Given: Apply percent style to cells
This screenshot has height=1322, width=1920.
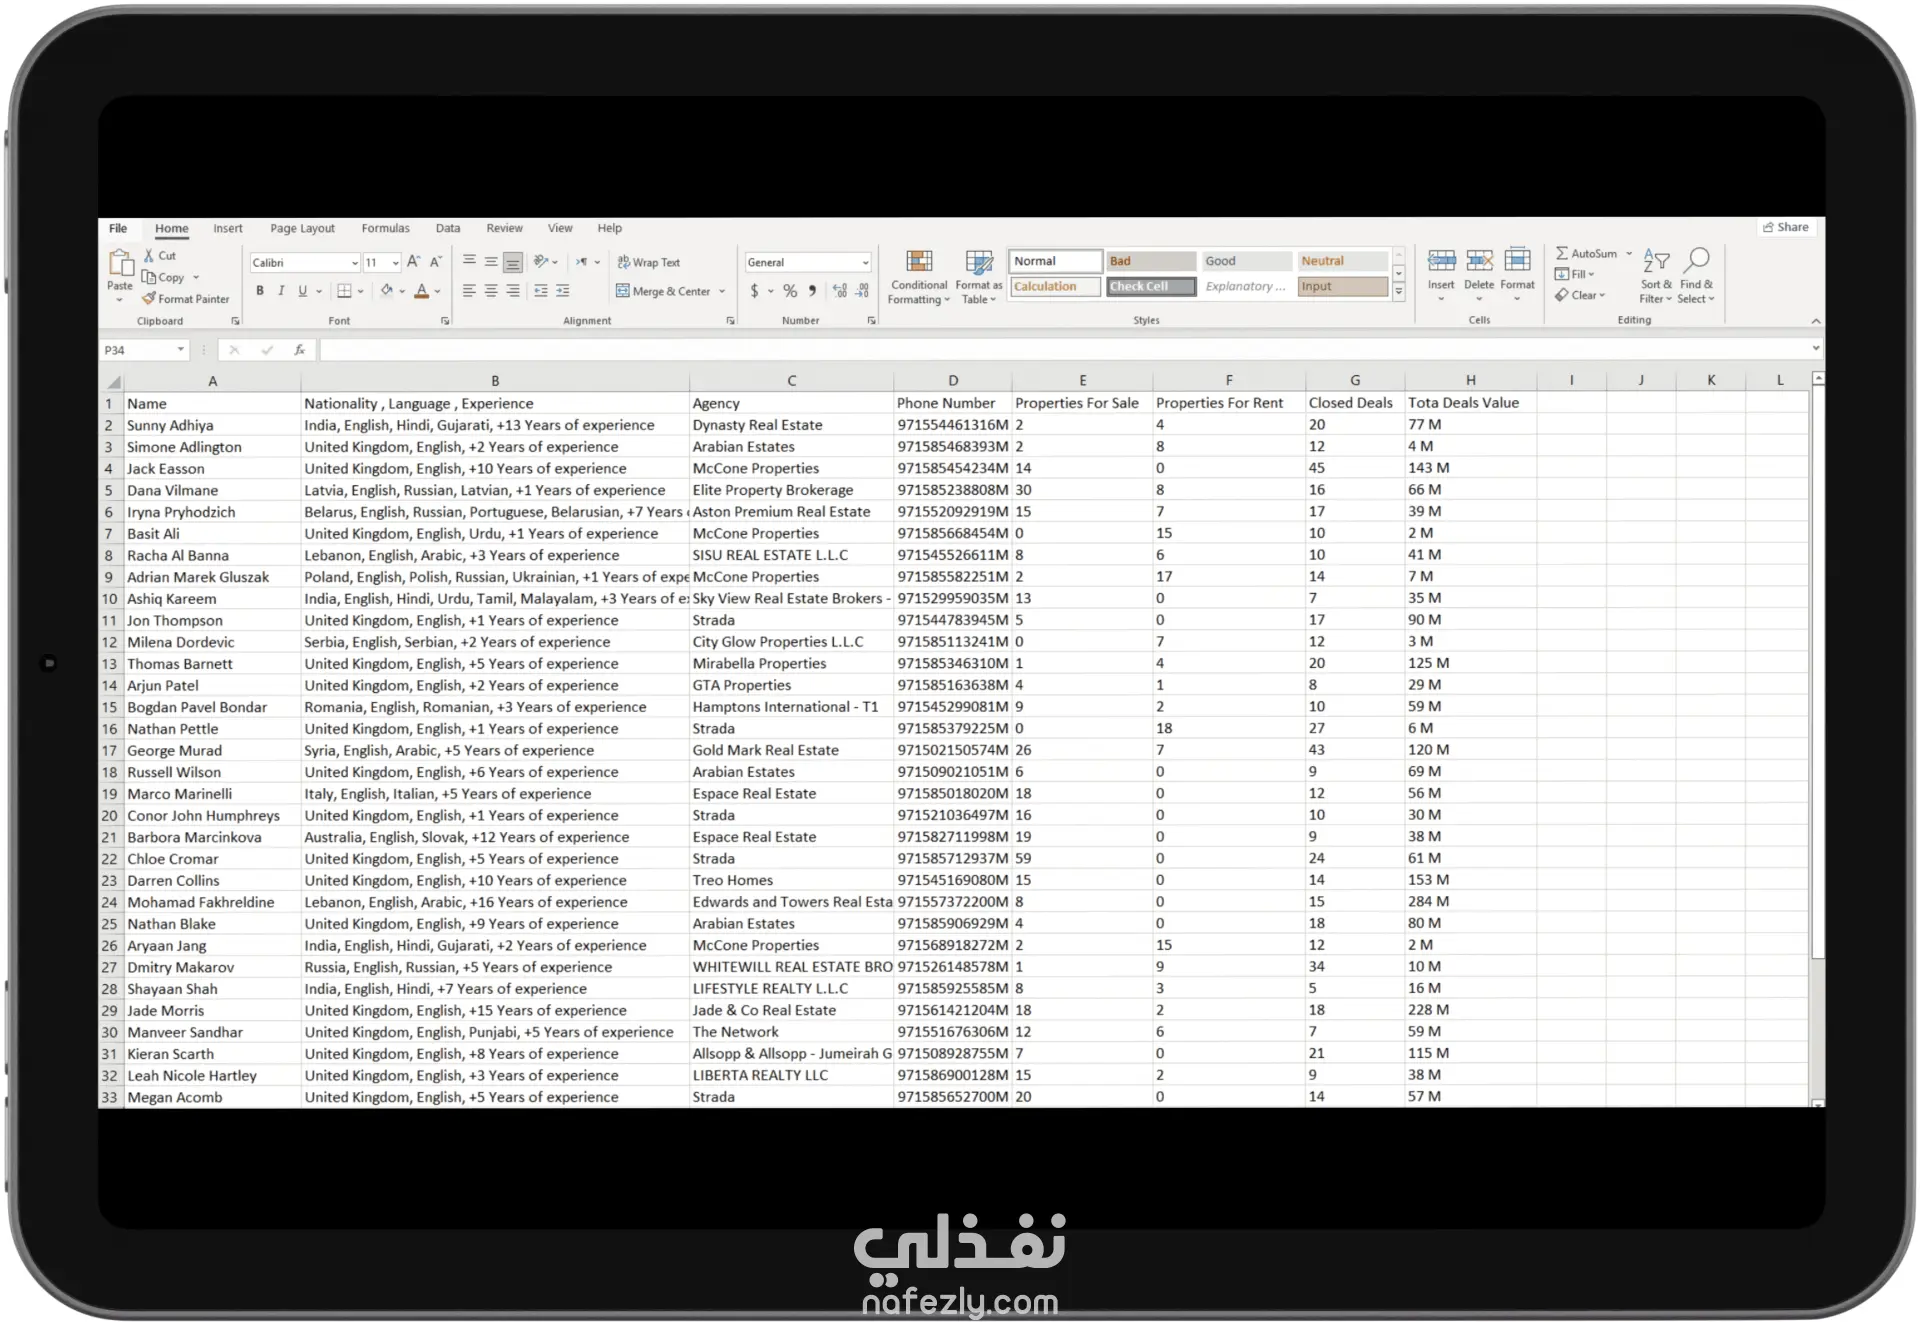Looking at the screenshot, I should tap(790, 291).
